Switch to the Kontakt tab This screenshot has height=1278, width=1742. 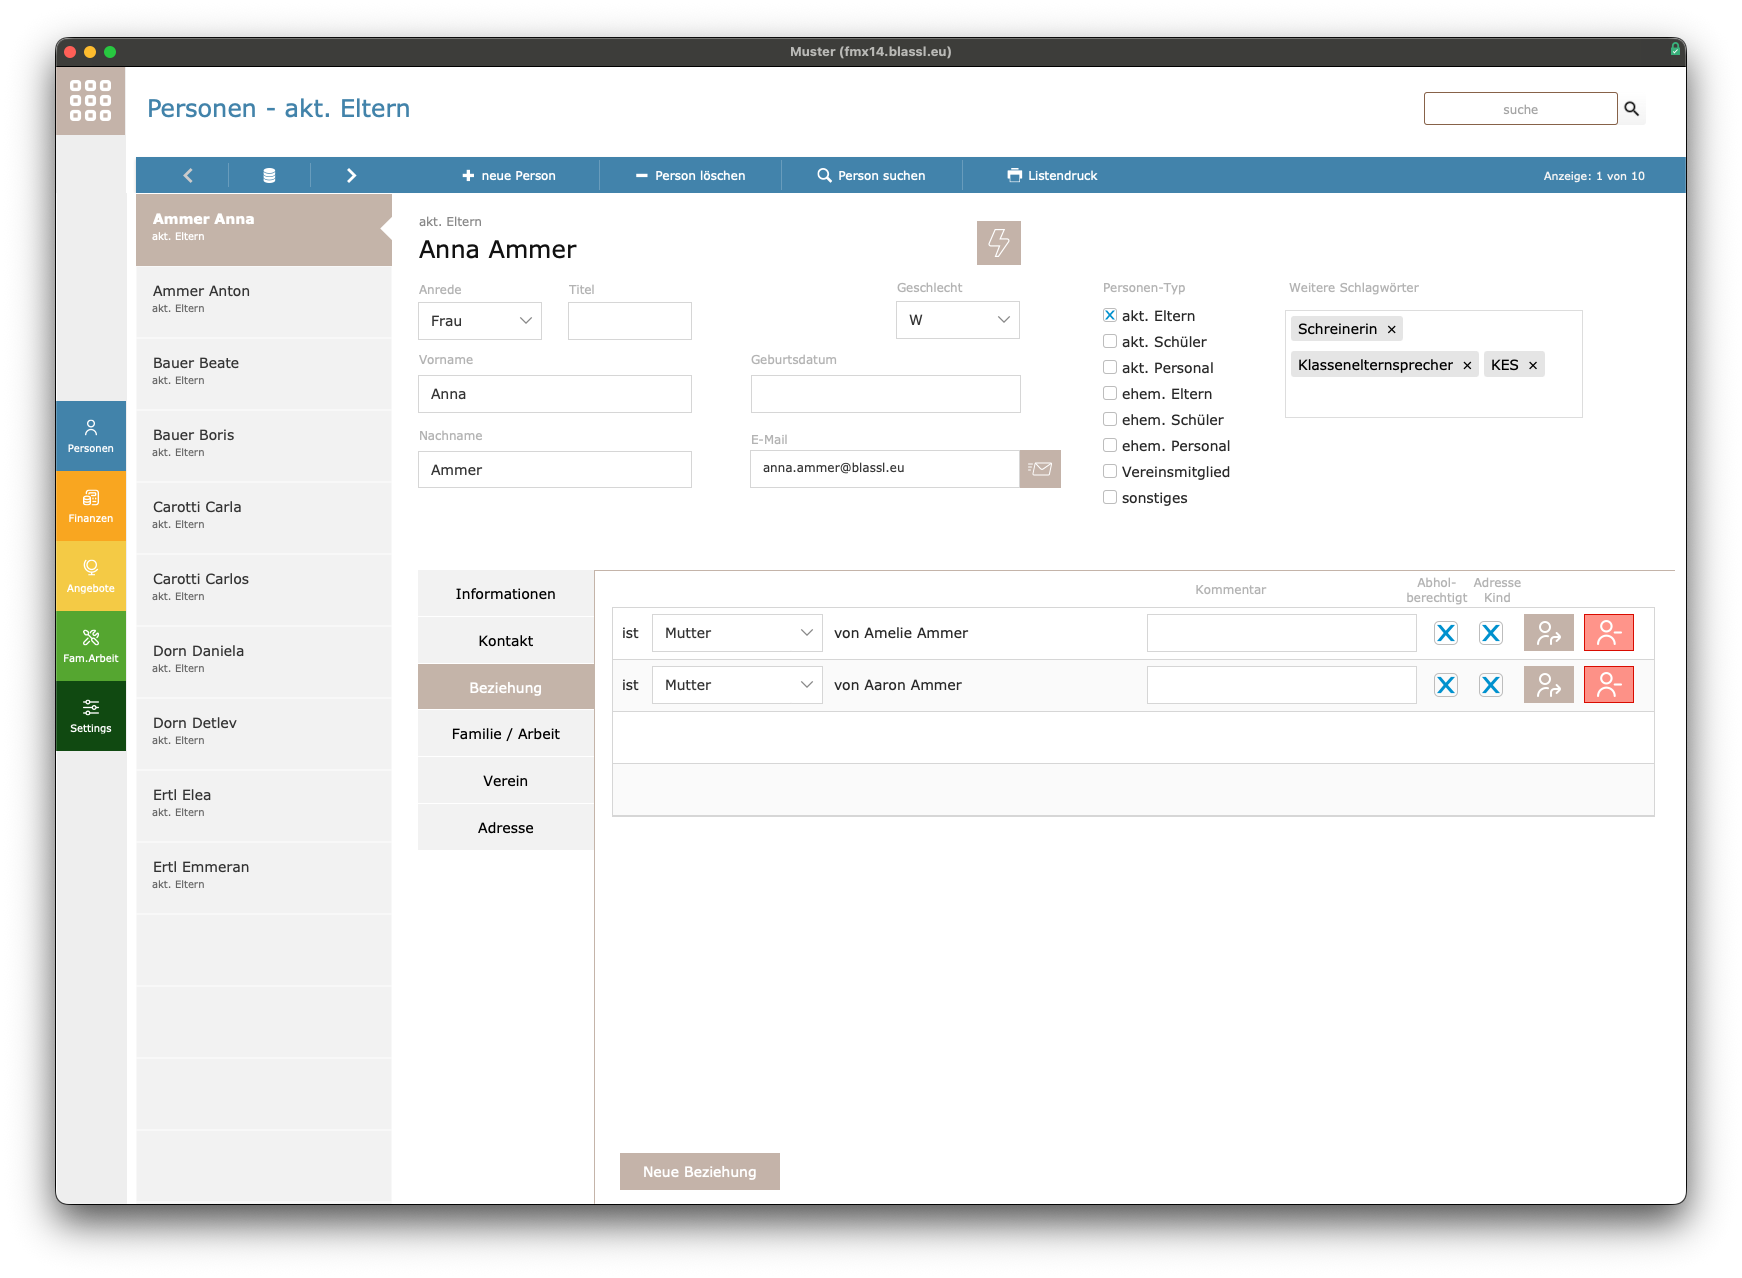tap(505, 641)
